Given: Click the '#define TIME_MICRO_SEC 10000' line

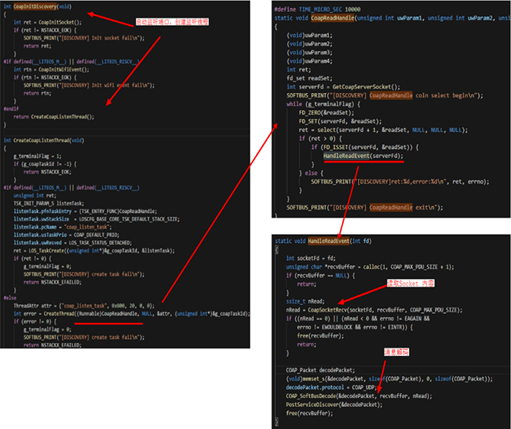Looking at the screenshot, I should [x=317, y=9].
